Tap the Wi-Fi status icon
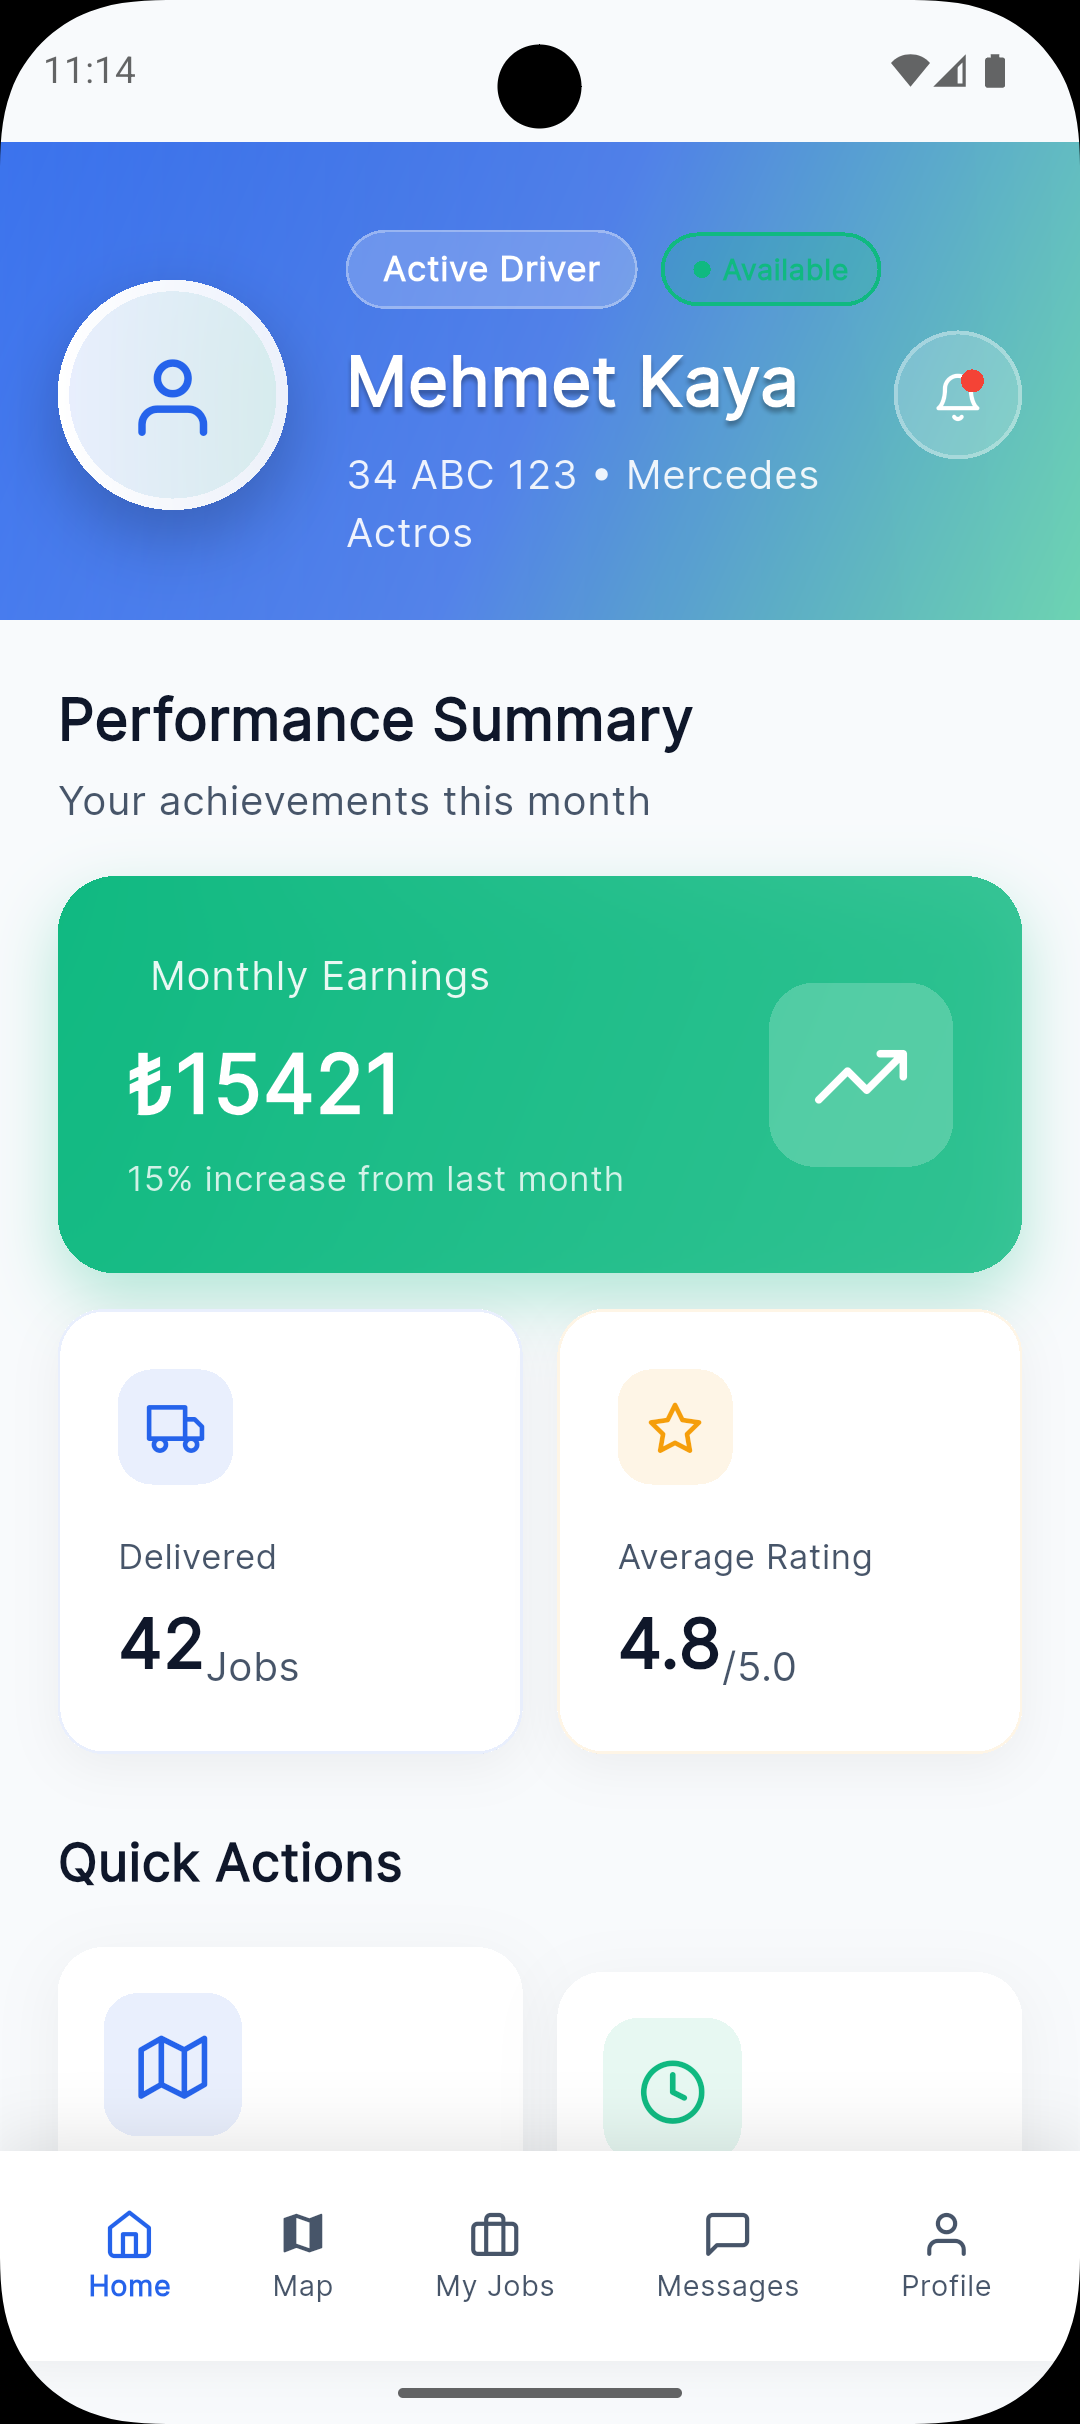This screenshot has width=1080, height=2424. [x=909, y=71]
